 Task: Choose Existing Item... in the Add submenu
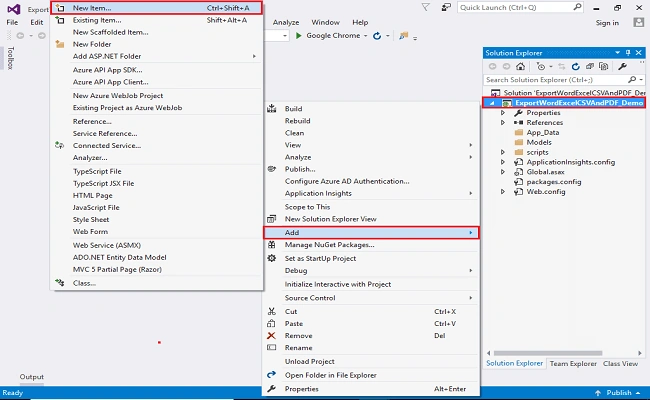[157, 20]
